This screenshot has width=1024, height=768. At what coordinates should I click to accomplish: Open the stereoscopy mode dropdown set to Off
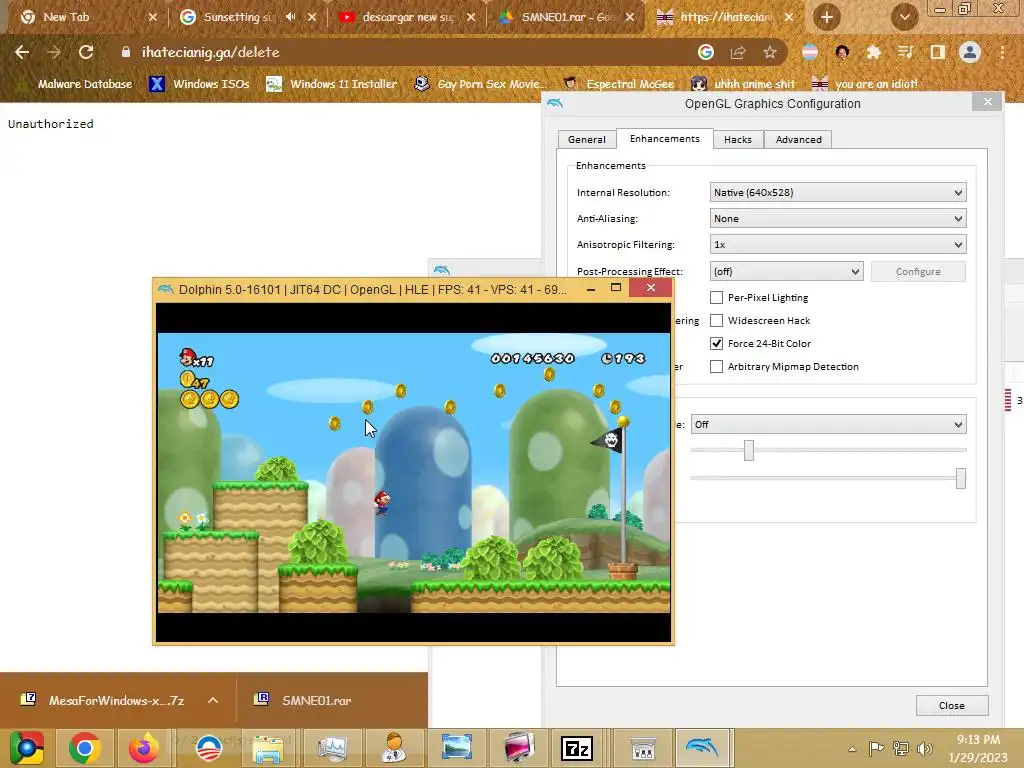828,424
